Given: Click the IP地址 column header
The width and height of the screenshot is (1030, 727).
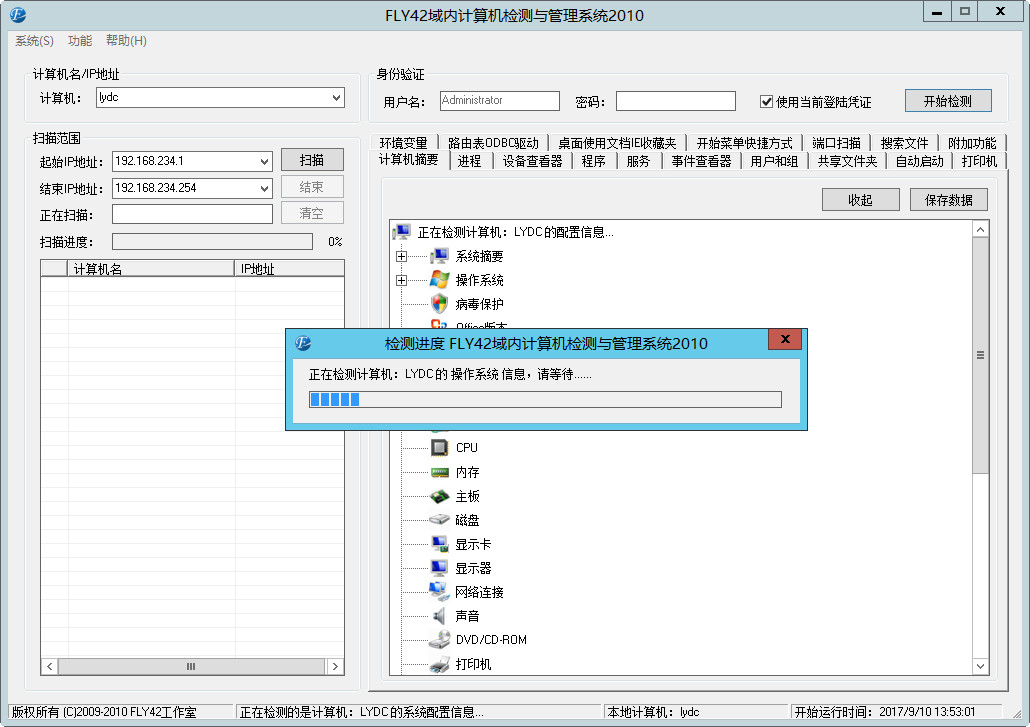Looking at the screenshot, I should 289,269.
